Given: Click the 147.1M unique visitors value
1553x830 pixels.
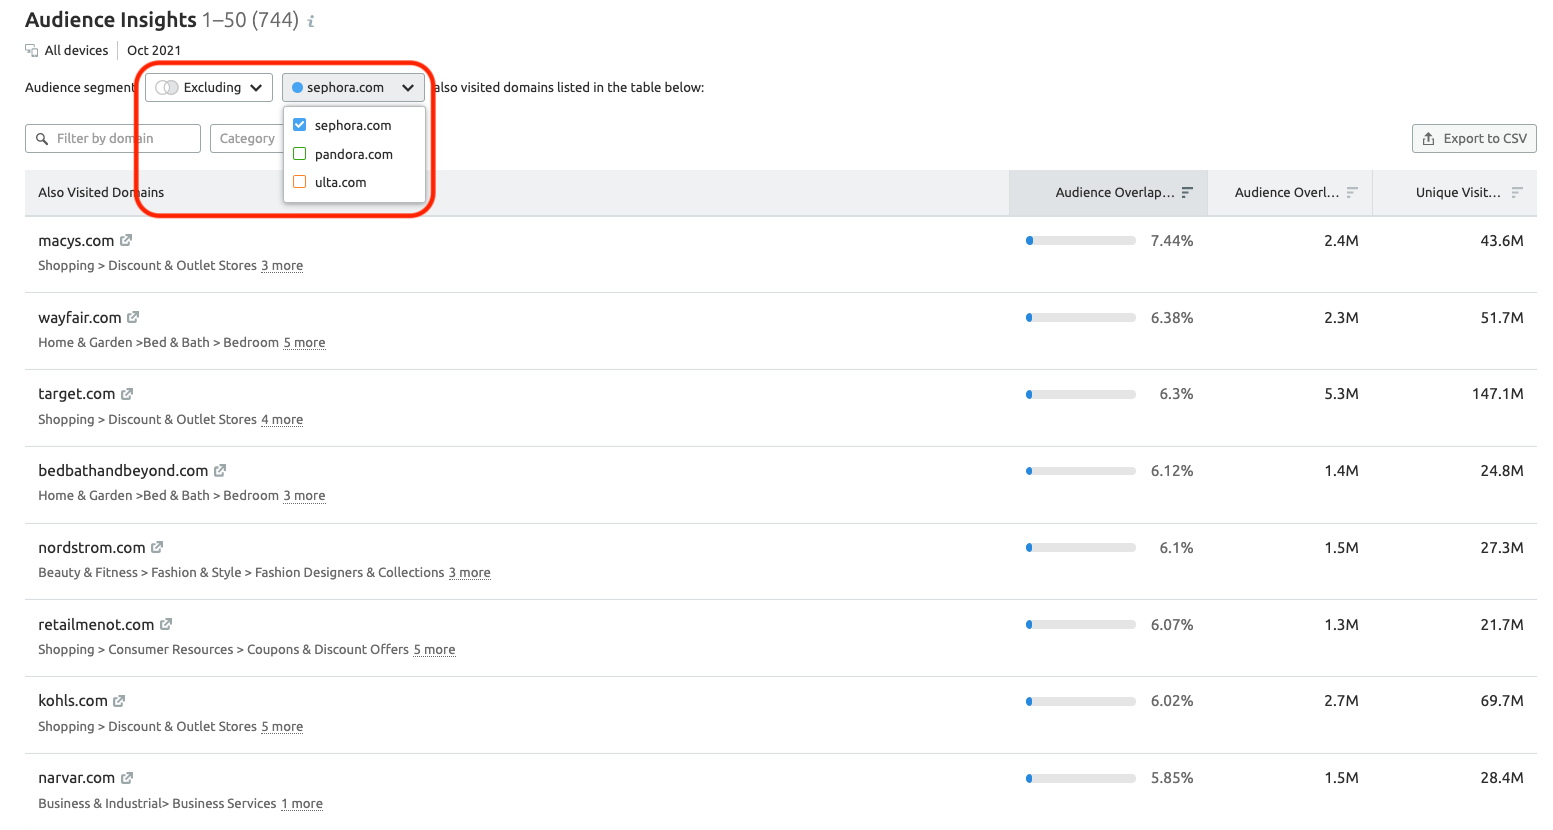Looking at the screenshot, I should pyautogui.click(x=1498, y=394).
